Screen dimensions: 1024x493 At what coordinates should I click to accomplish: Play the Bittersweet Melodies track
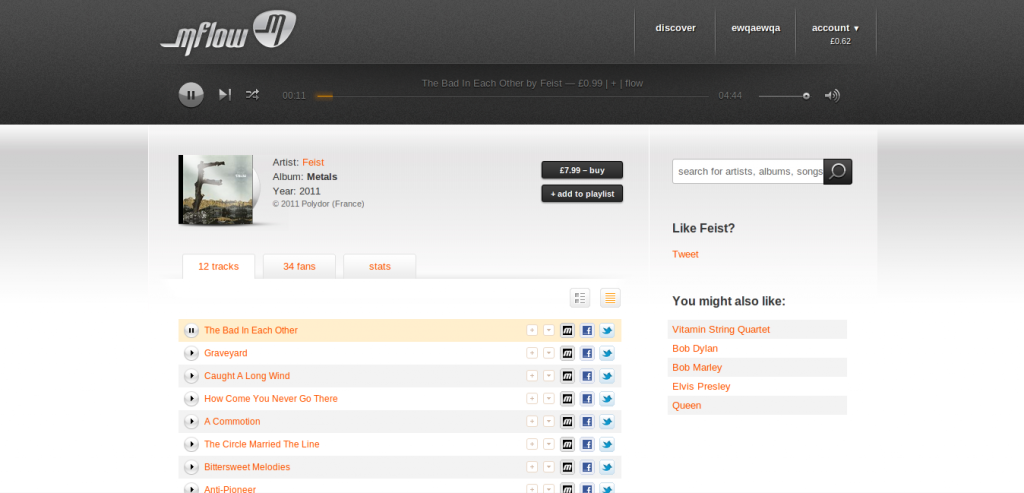[x=191, y=468]
